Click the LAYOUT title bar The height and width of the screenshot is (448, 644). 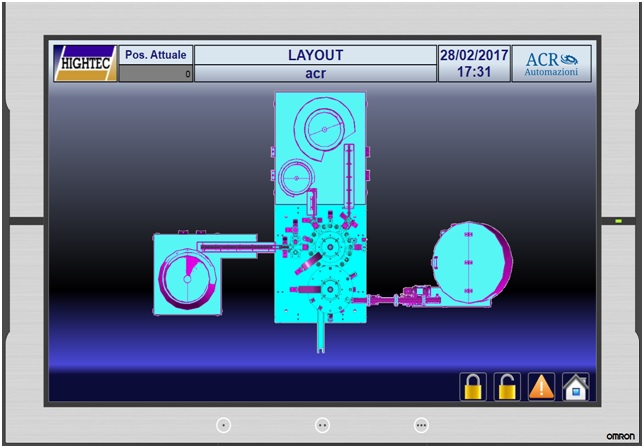pos(315,55)
